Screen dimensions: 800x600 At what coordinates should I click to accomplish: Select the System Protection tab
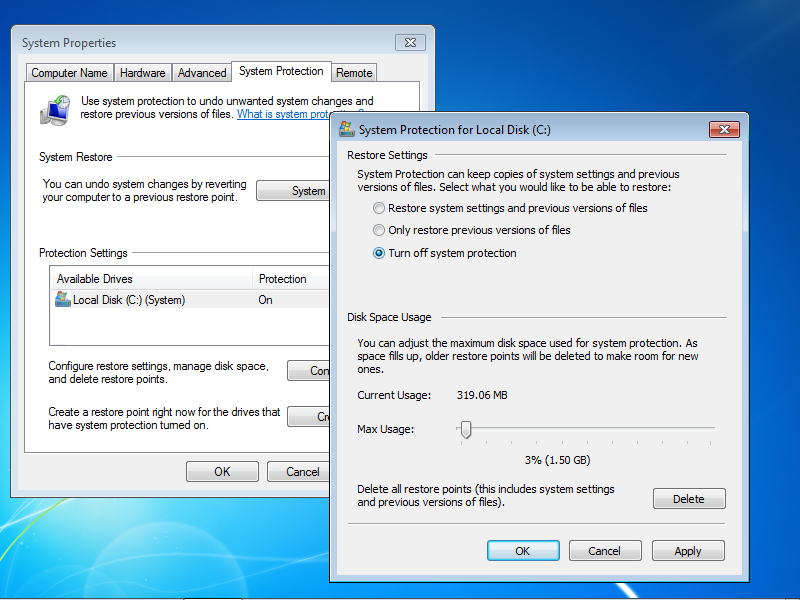click(281, 71)
